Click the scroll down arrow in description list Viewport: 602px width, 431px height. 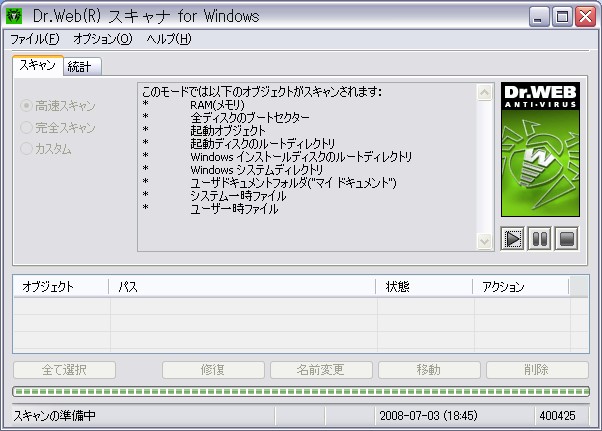[x=485, y=241]
